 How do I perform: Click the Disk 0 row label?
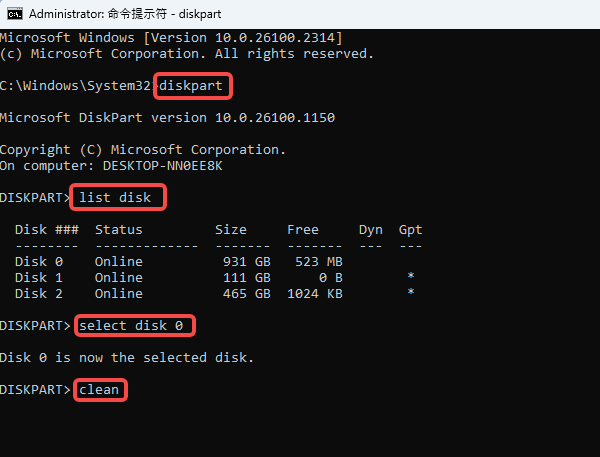[39, 262]
